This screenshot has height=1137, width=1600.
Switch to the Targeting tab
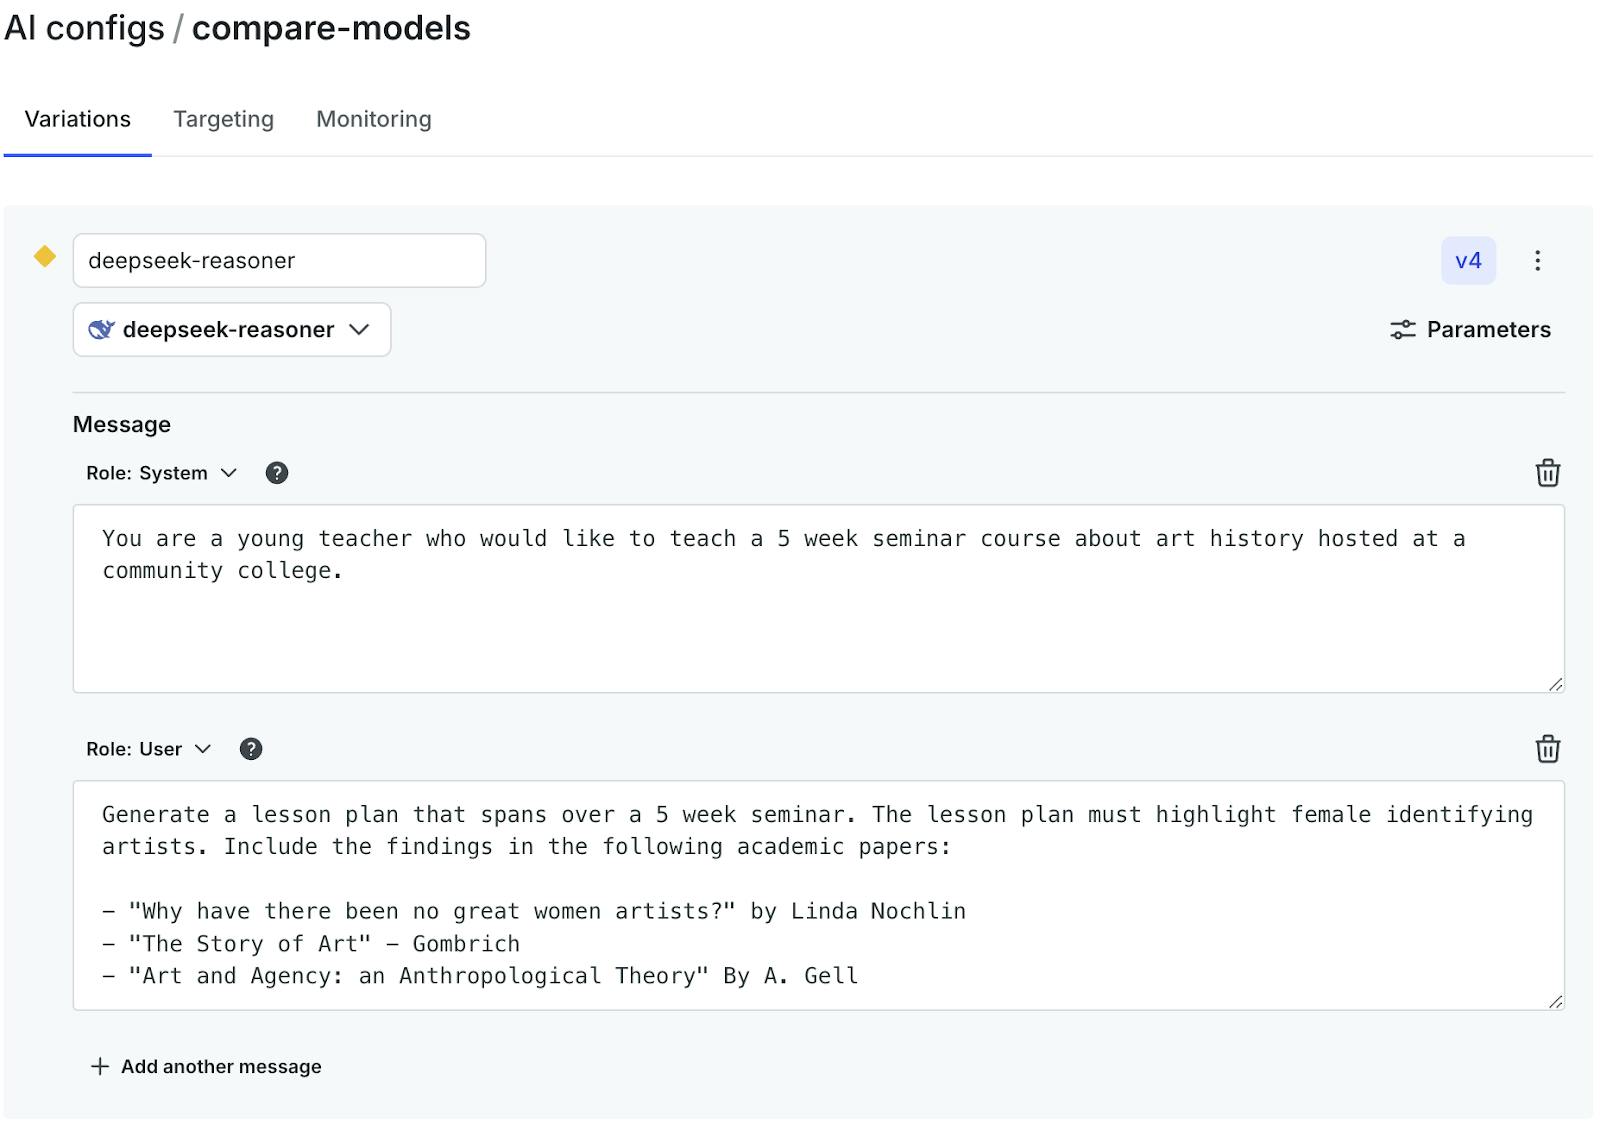[x=223, y=119]
